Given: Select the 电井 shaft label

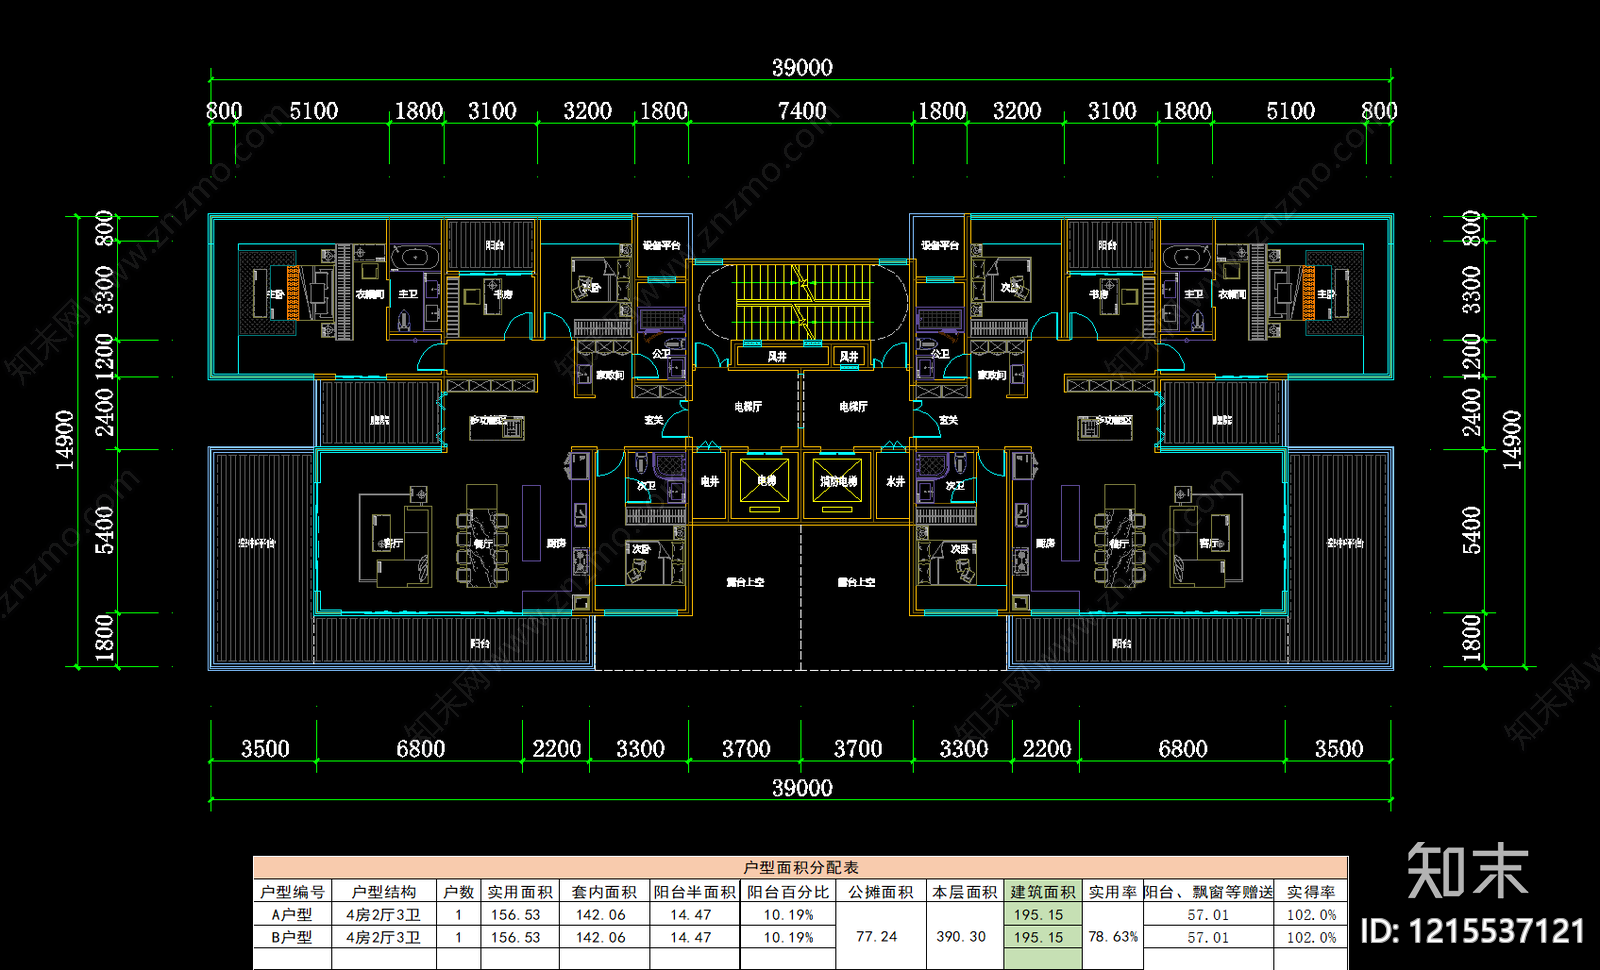Looking at the screenshot, I should click(710, 482).
